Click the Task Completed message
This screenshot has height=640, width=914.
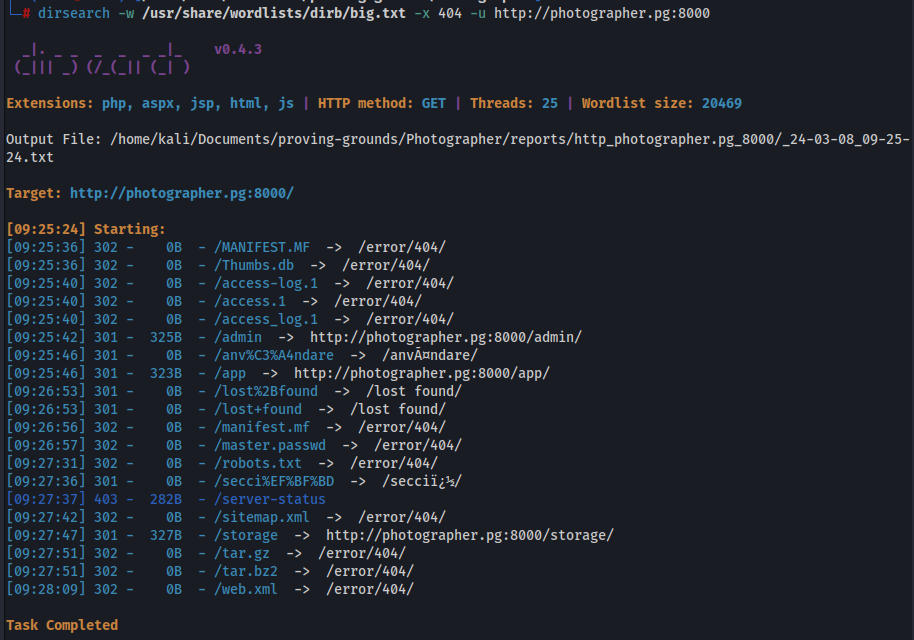point(62,625)
